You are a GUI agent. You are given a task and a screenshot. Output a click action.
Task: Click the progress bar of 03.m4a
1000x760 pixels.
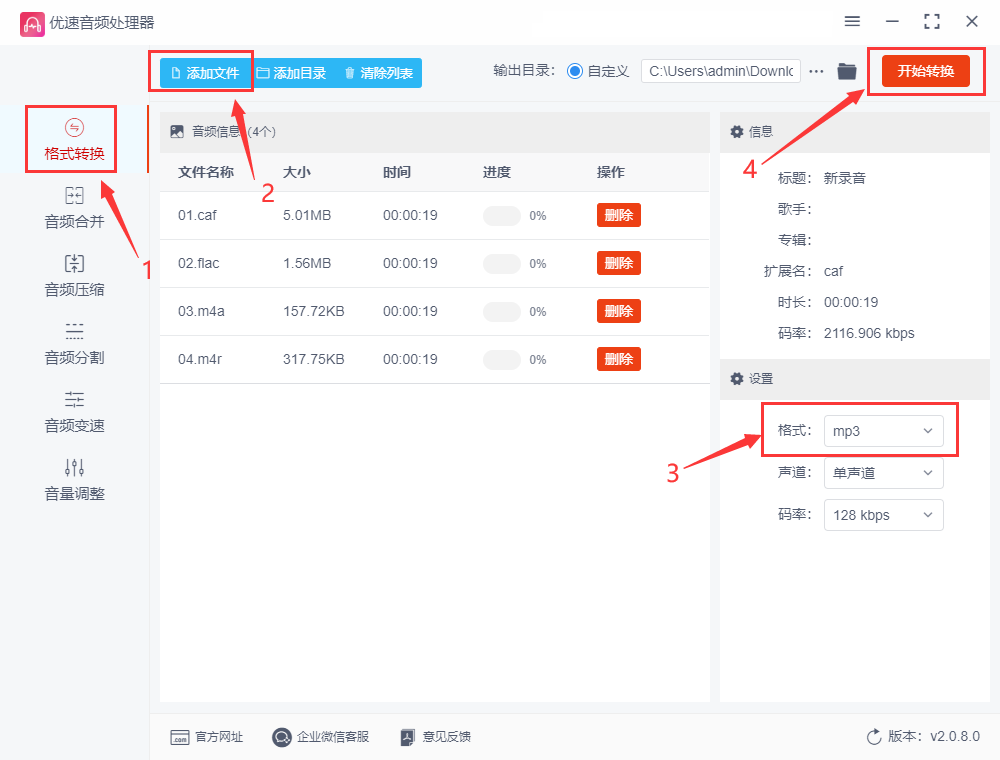(x=502, y=312)
